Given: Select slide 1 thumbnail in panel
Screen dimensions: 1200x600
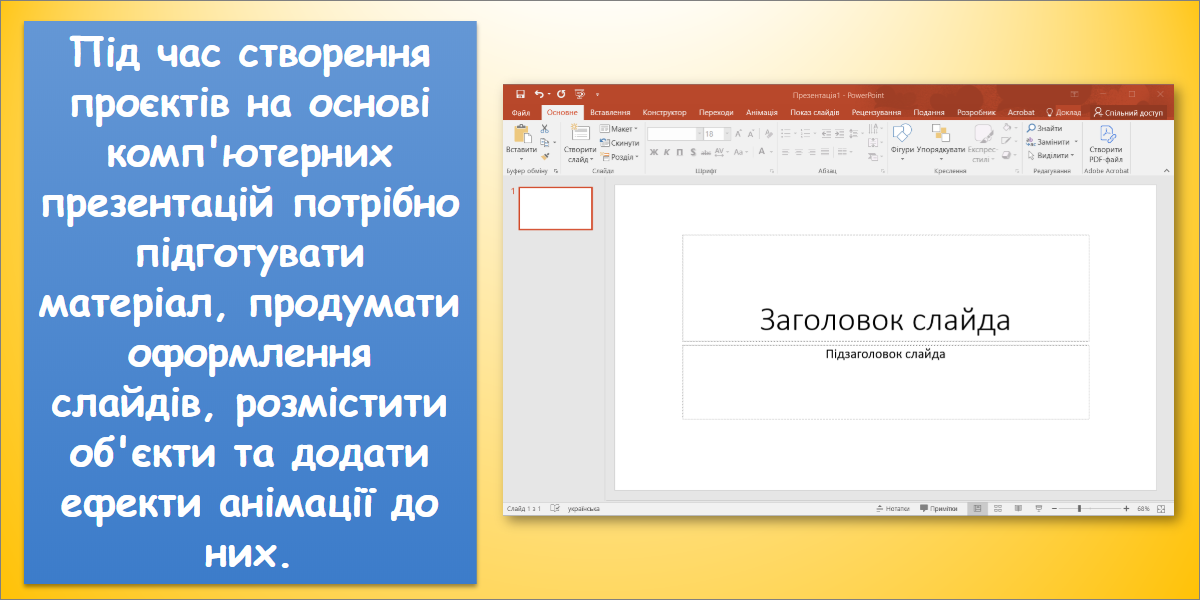Looking at the screenshot, I should pyautogui.click(x=555, y=208).
